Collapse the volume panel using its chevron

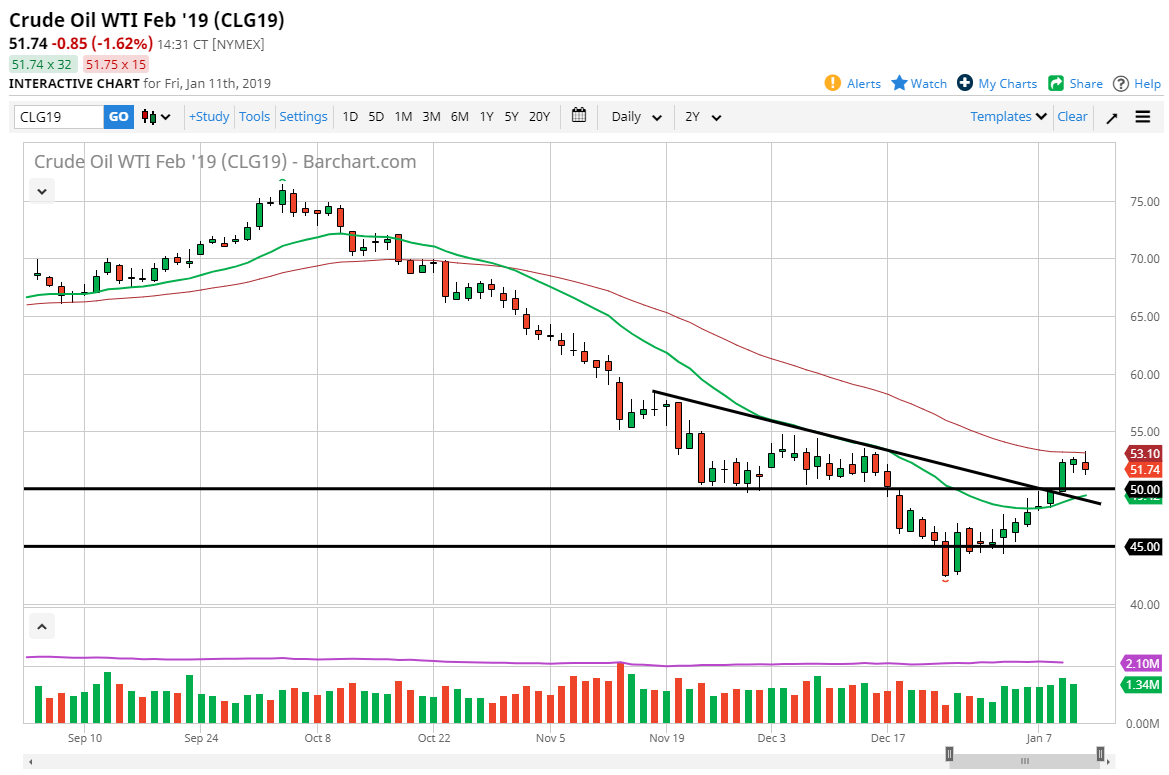pos(41,625)
